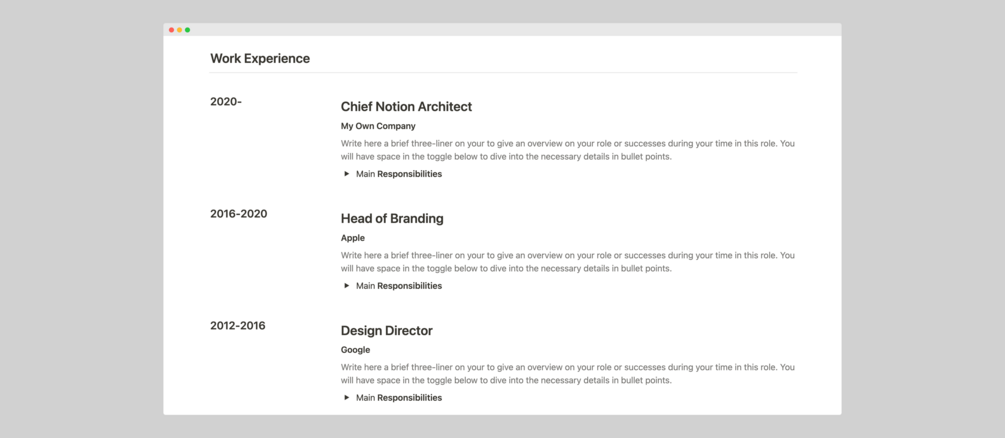Expand Main Responsibilities under Chief Notion Architect
The height and width of the screenshot is (438, 1005).
(x=347, y=174)
